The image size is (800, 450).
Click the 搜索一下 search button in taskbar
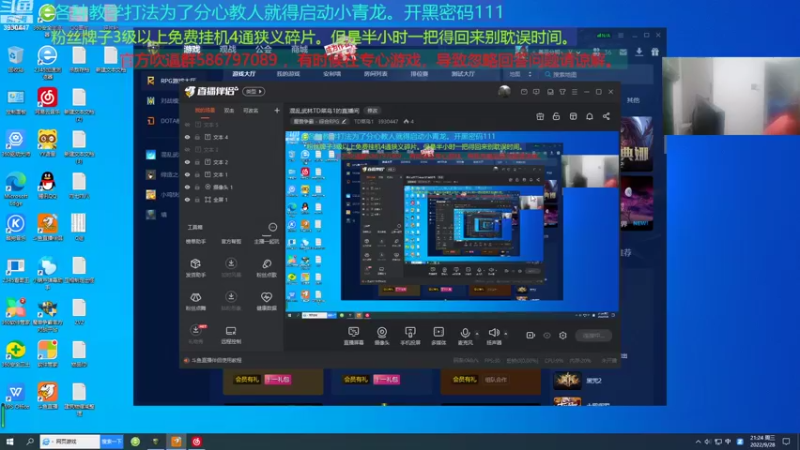112,441
